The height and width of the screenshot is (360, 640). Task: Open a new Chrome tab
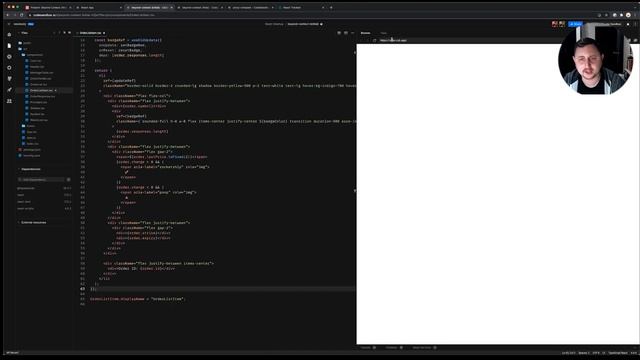point(331,7)
